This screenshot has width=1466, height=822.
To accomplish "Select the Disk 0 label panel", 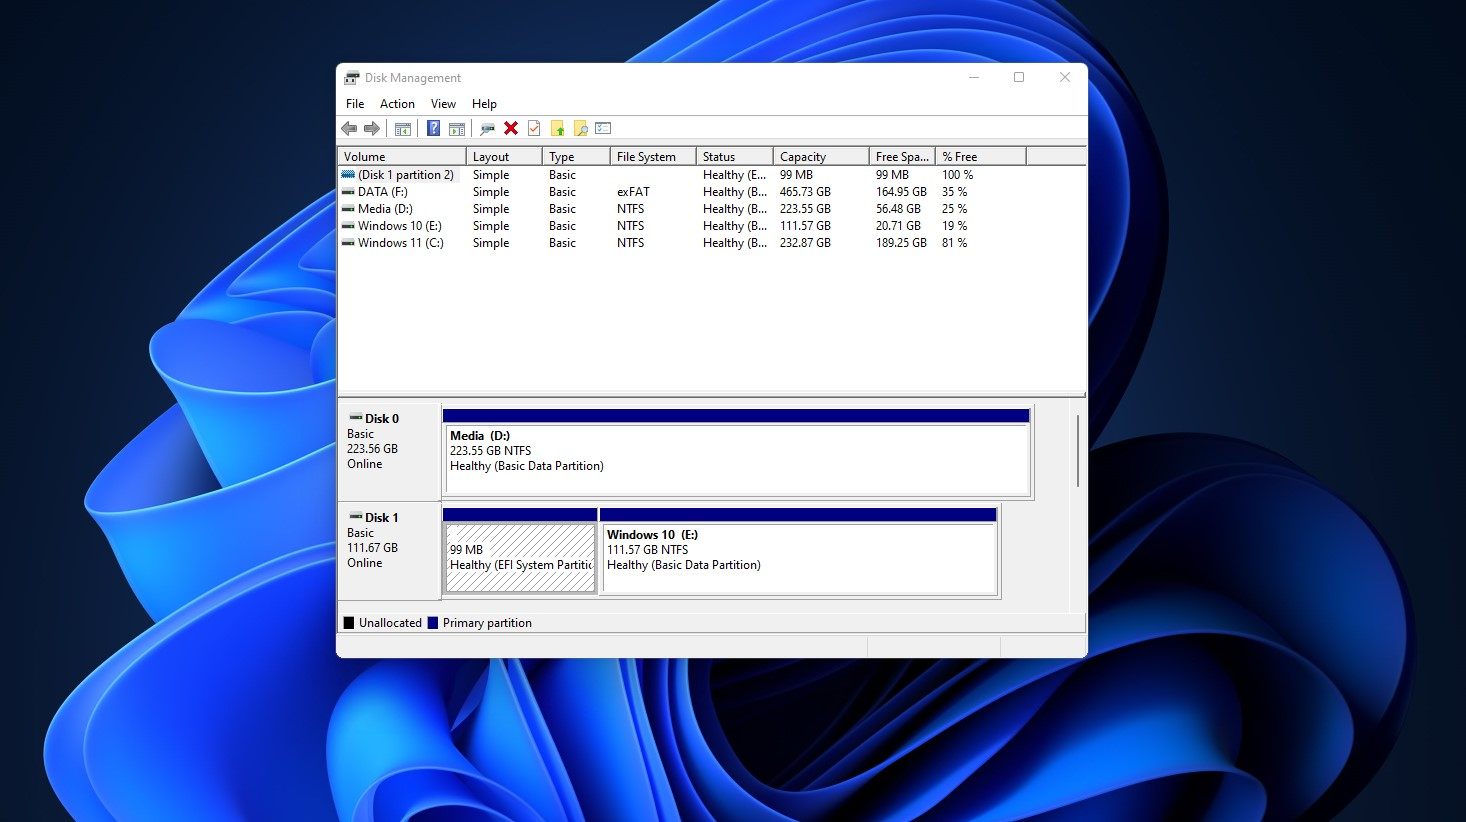I will point(389,452).
